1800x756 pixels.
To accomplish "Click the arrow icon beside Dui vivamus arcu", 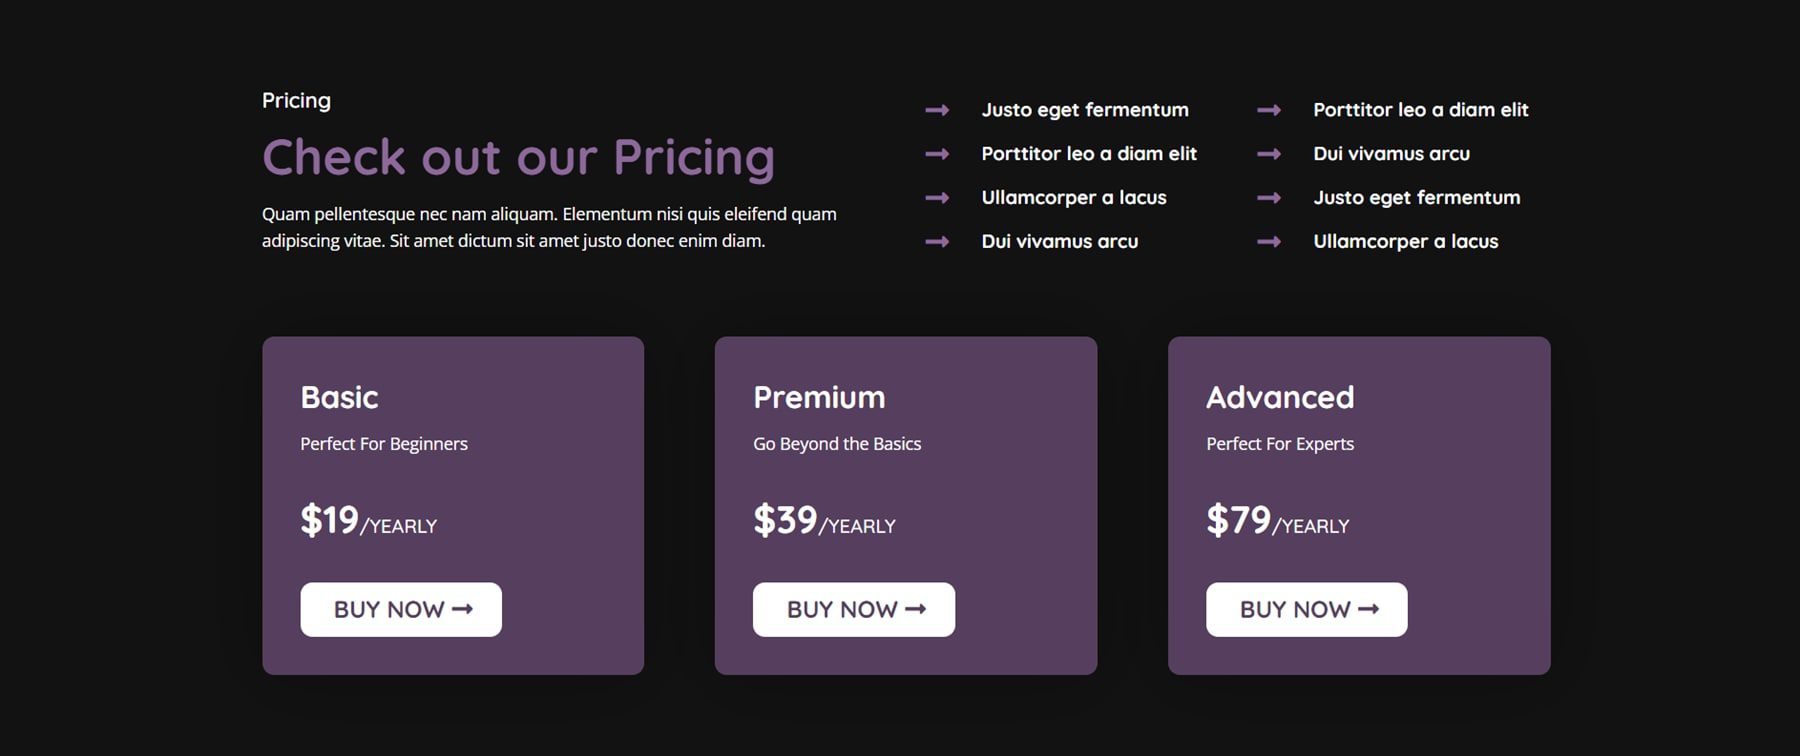I will point(937,241).
